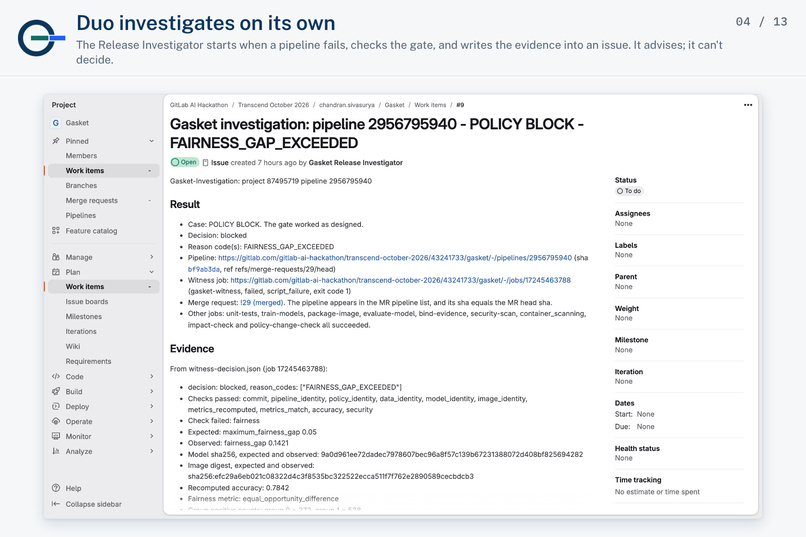Open the witness job 17245463788 link

click(400, 280)
